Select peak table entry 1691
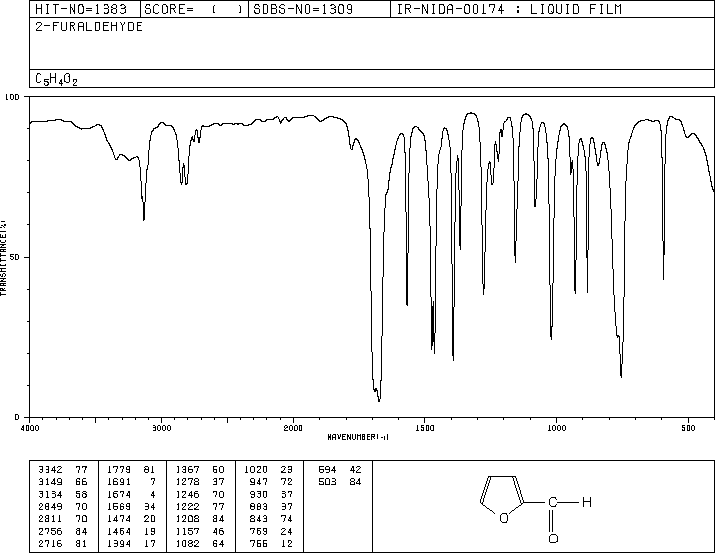The width and height of the screenshot is (715, 553). 119,482
